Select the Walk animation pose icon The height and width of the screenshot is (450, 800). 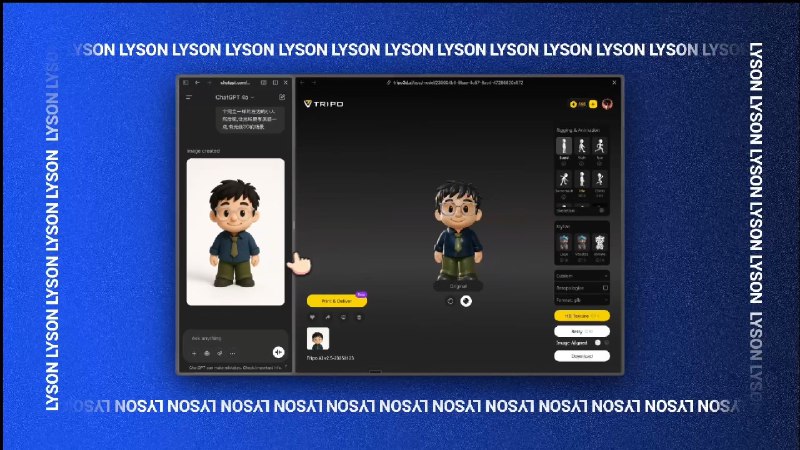pyautogui.click(x=582, y=146)
